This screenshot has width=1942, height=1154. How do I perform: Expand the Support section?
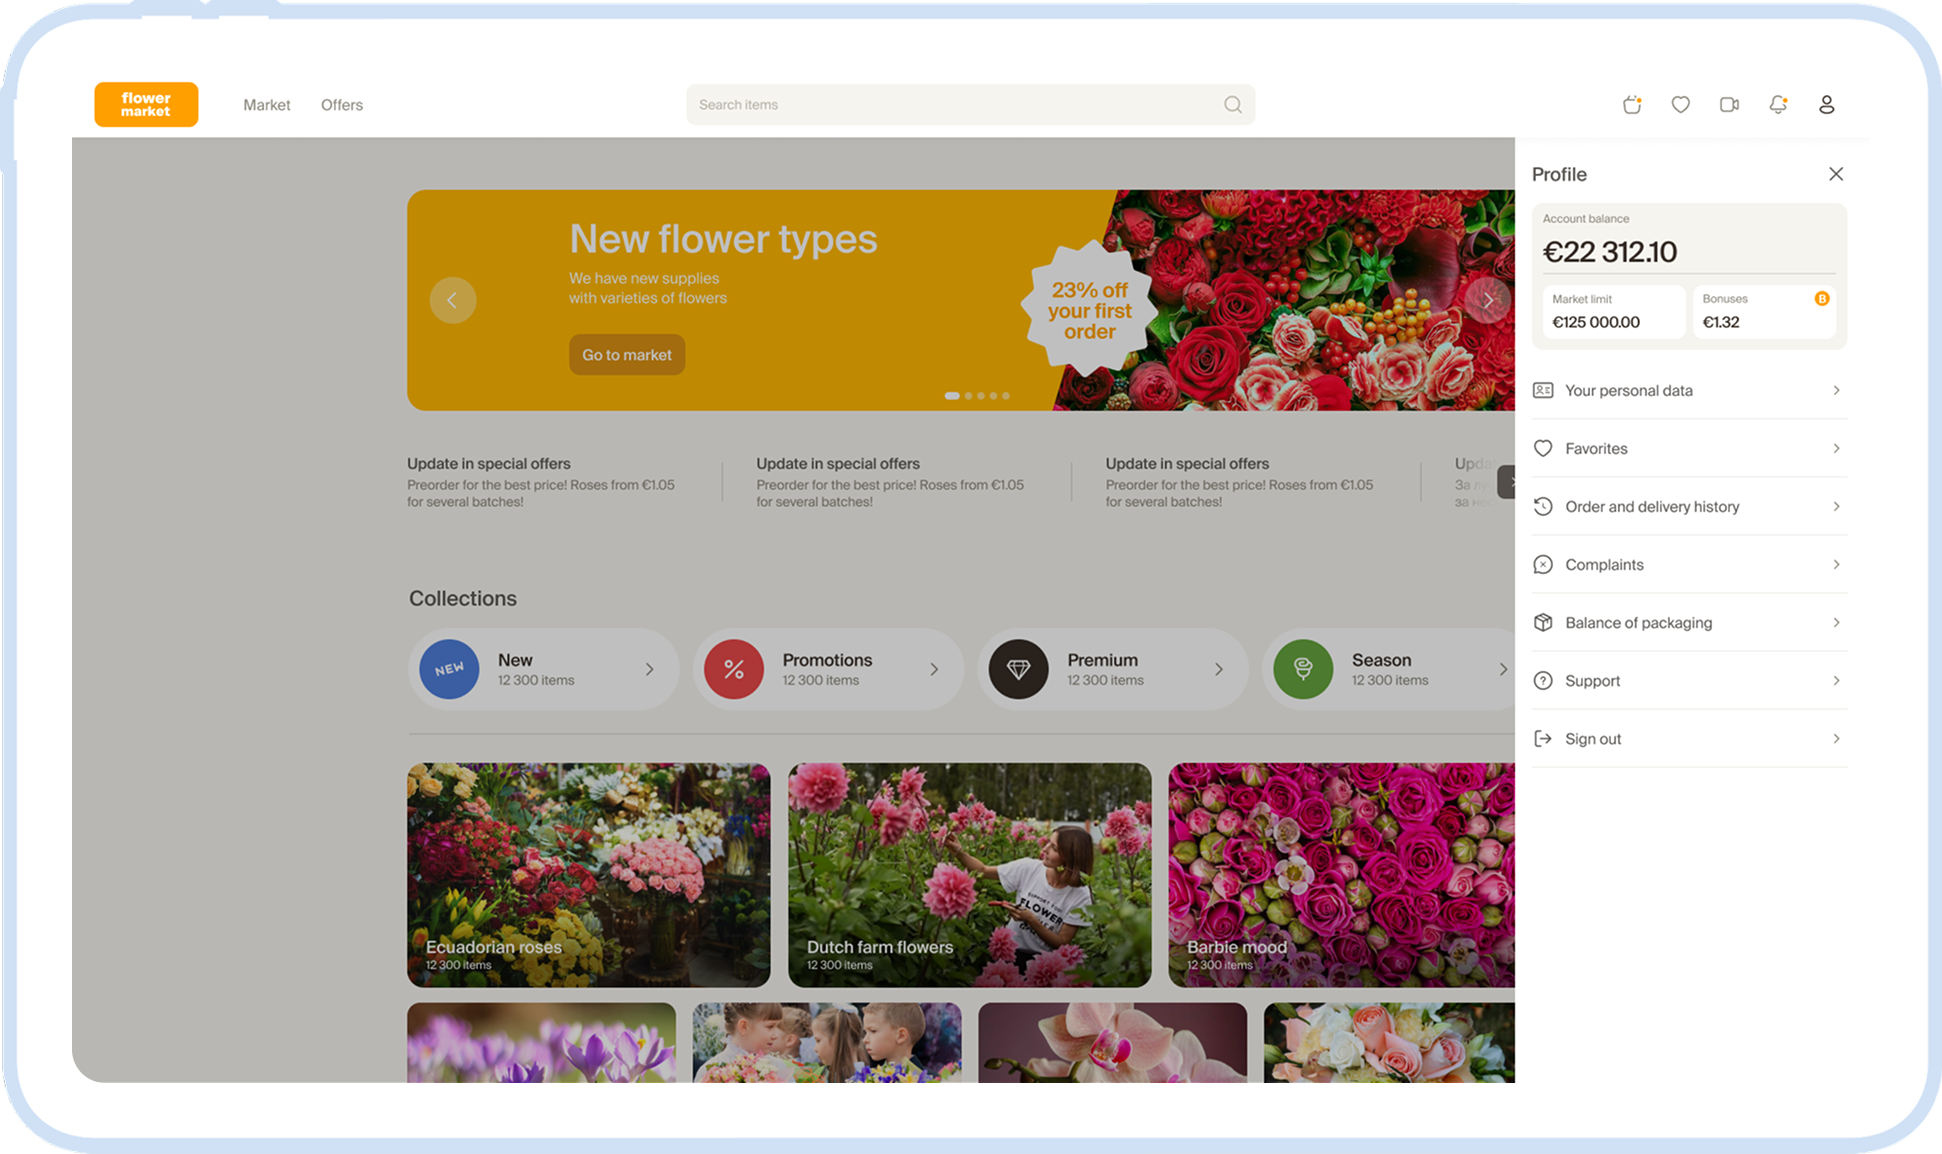pos(1689,680)
